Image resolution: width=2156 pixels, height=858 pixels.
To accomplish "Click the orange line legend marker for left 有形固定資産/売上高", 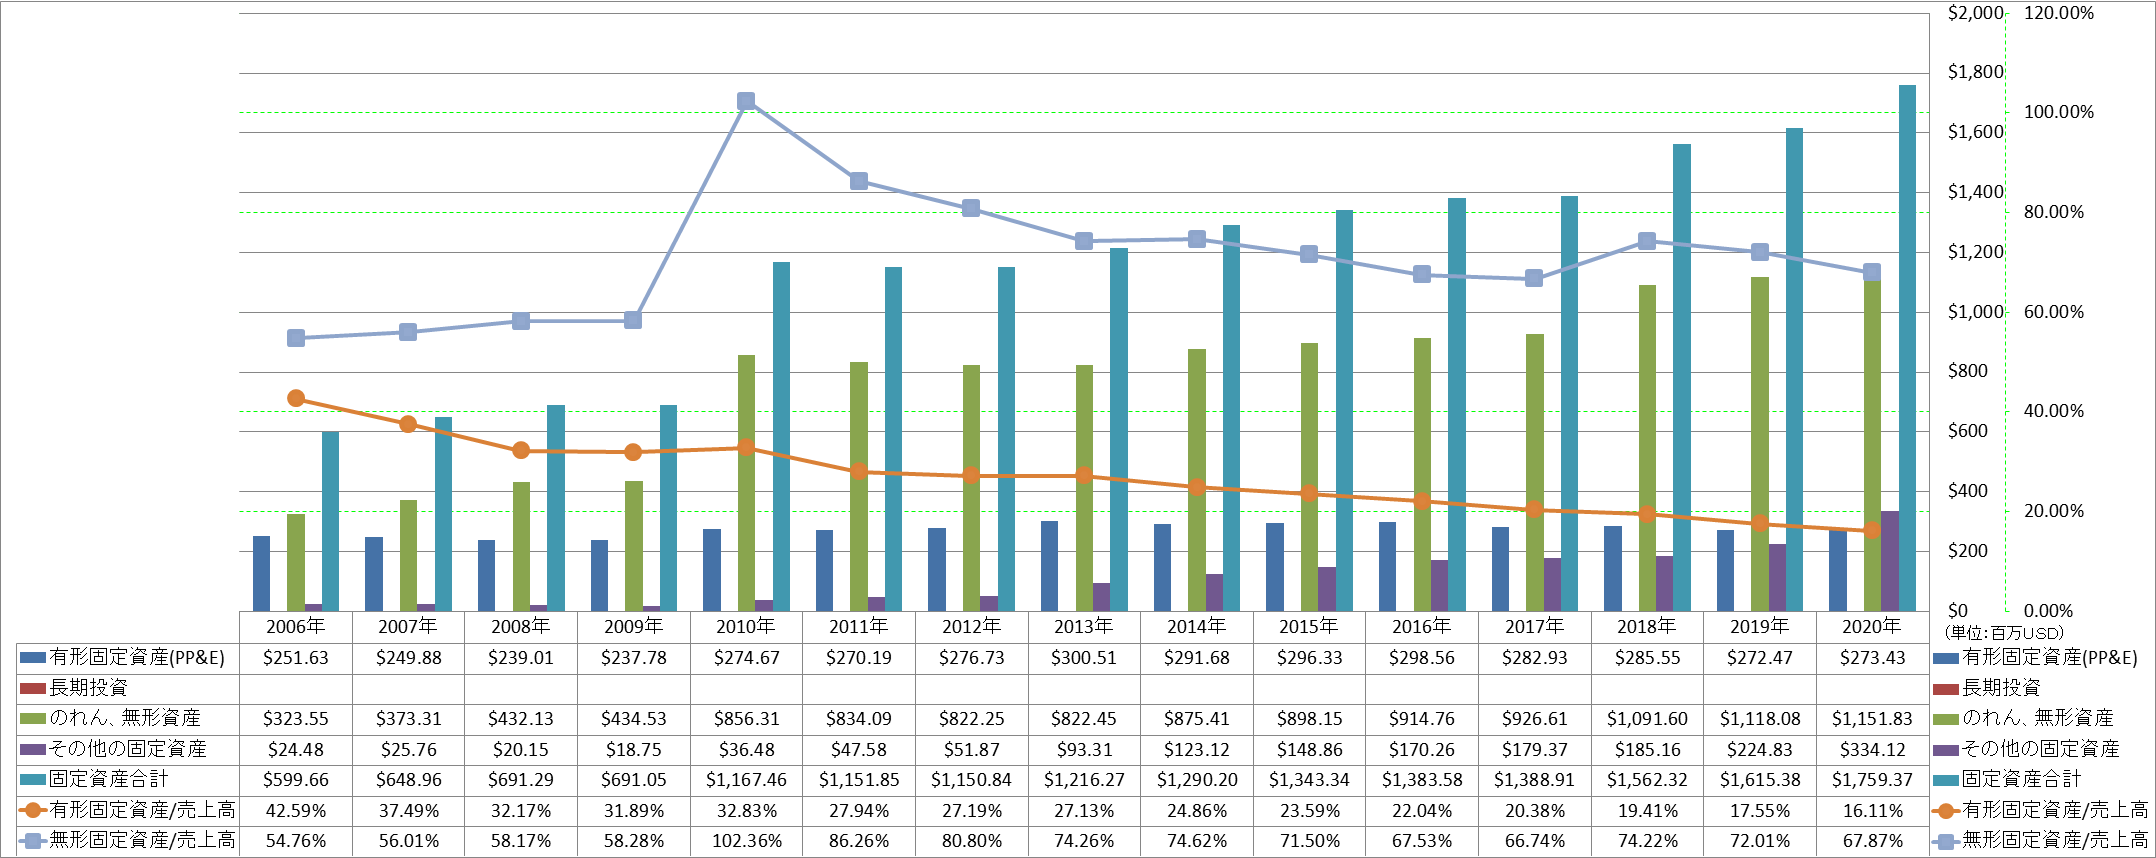I will [x=33, y=810].
